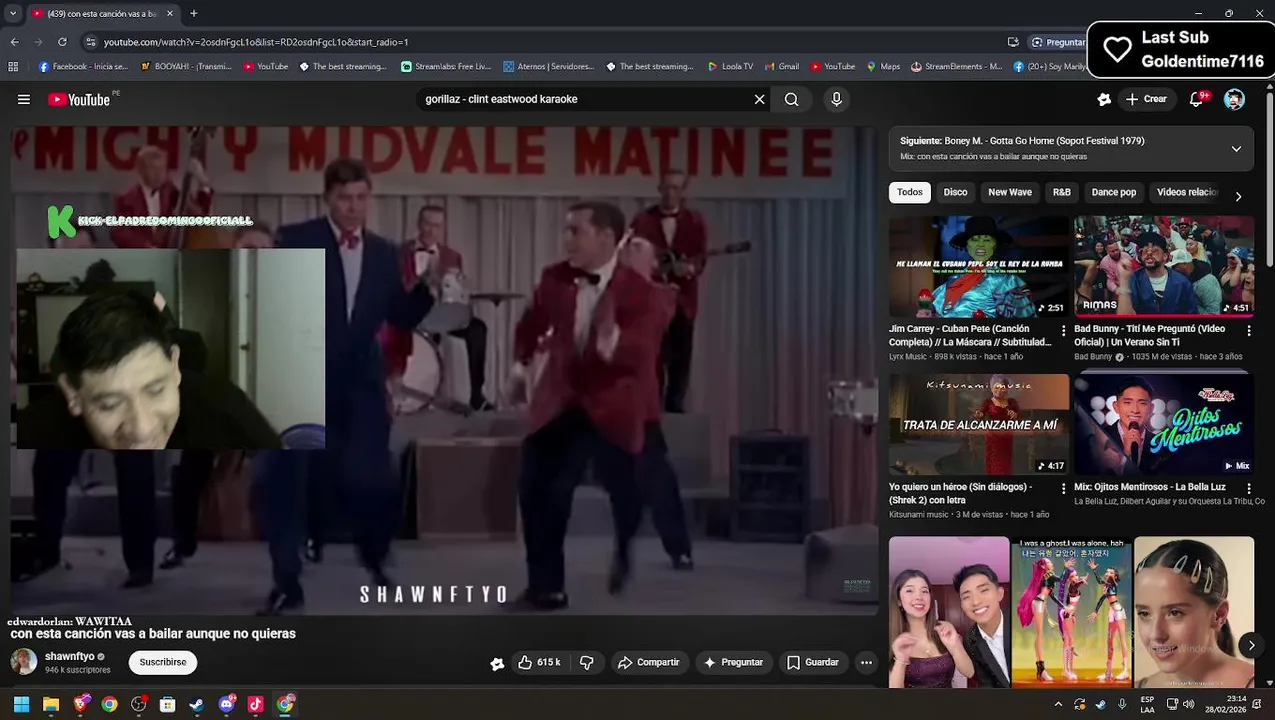Open options for Bad Bunny video
The width and height of the screenshot is (1275, 720).
[x=1248, y=330]
